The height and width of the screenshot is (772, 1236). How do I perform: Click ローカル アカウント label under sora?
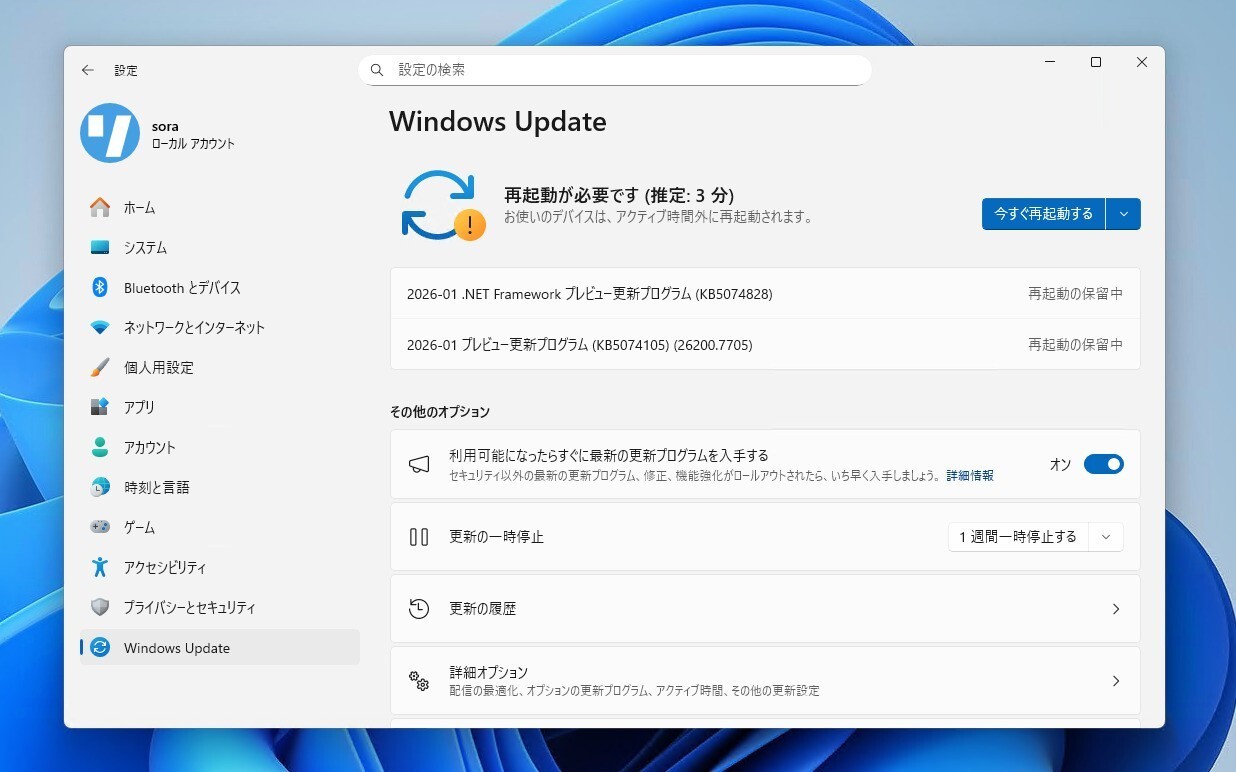193,144
